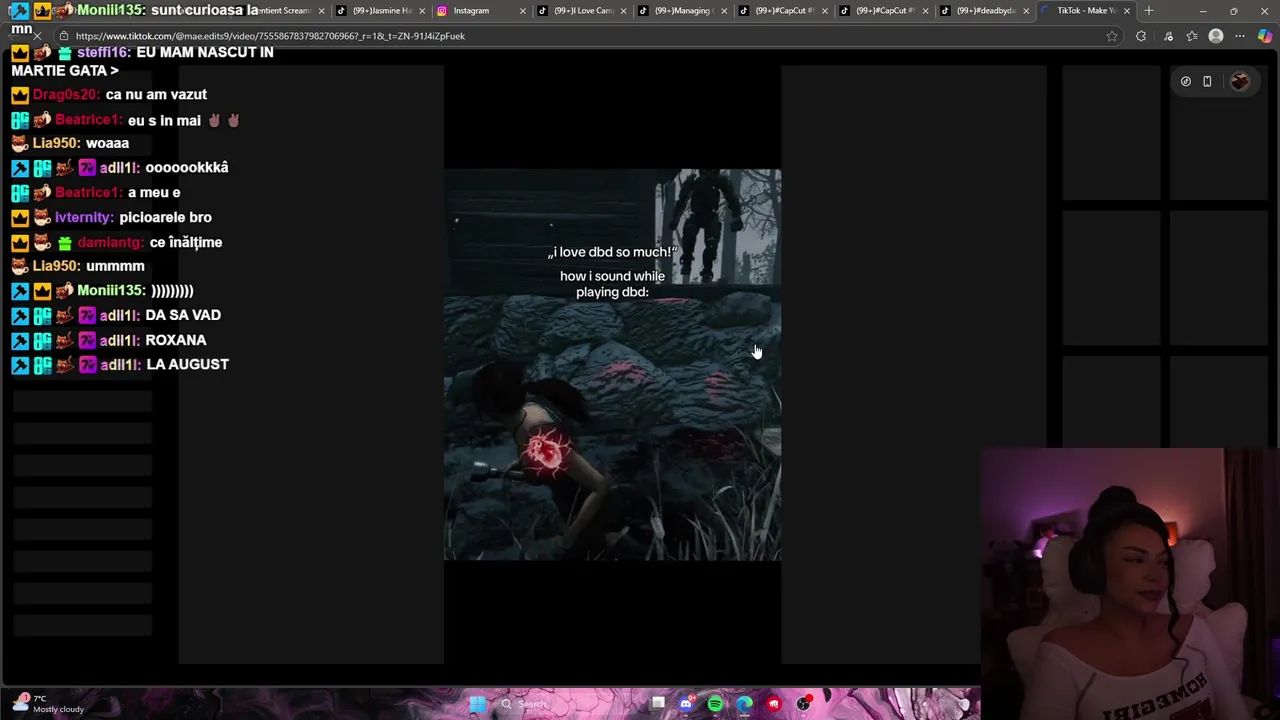Open a new browser tab with plus button
The width and height of the screenshot is (1280, 720).
click(x=1149, y=11)
